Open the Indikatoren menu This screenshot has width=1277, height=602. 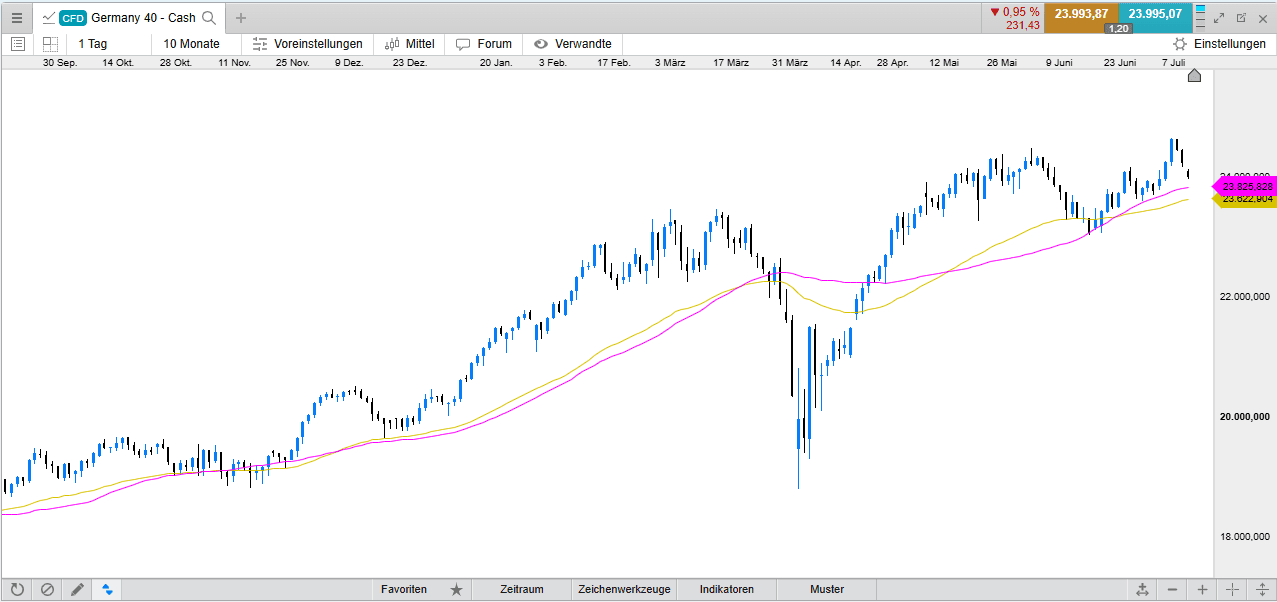pyautogui.click(x=726, y=589)
